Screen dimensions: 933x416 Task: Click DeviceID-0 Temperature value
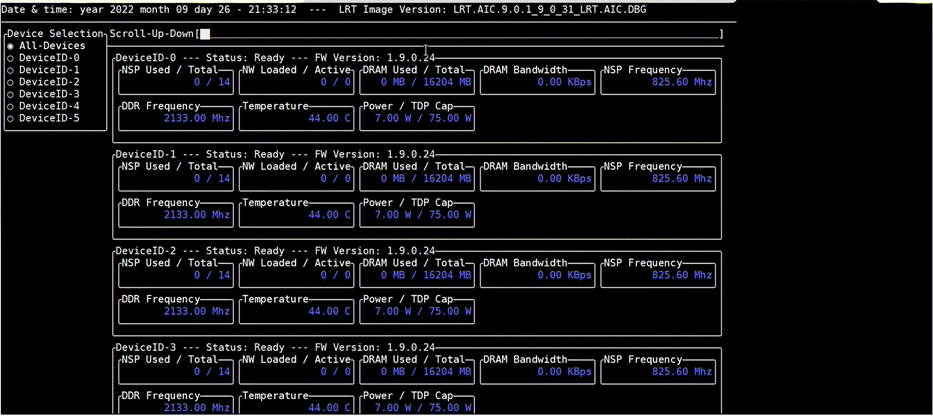point(330,118)
